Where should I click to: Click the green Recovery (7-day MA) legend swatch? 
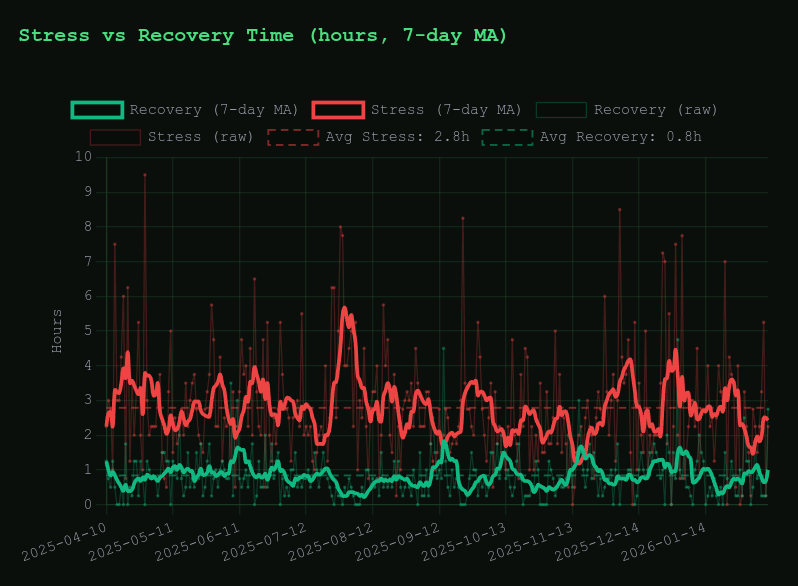[97, 110]
